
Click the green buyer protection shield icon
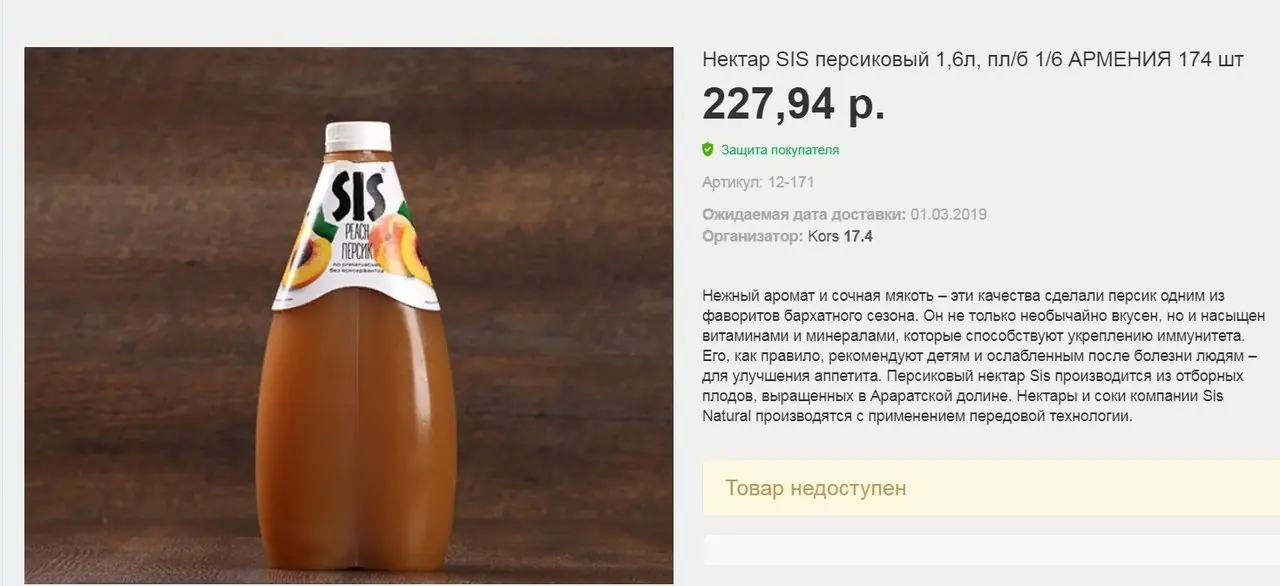coord(708,150)
